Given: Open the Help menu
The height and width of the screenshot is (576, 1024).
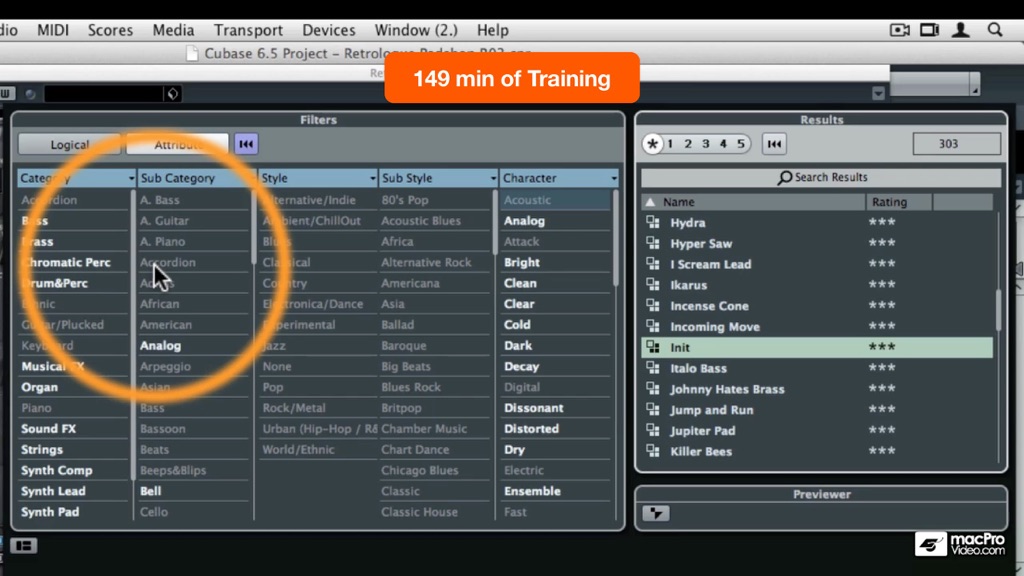Looking at the screenshot, I should 492,30.
